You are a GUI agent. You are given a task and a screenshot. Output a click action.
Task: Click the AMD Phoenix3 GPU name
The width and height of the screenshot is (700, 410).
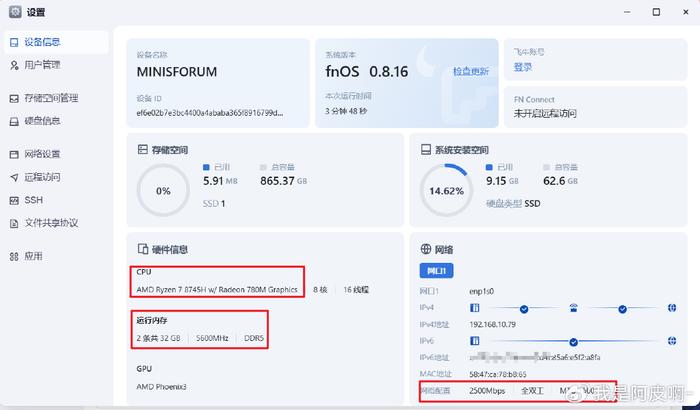click(x=161, y=386)
